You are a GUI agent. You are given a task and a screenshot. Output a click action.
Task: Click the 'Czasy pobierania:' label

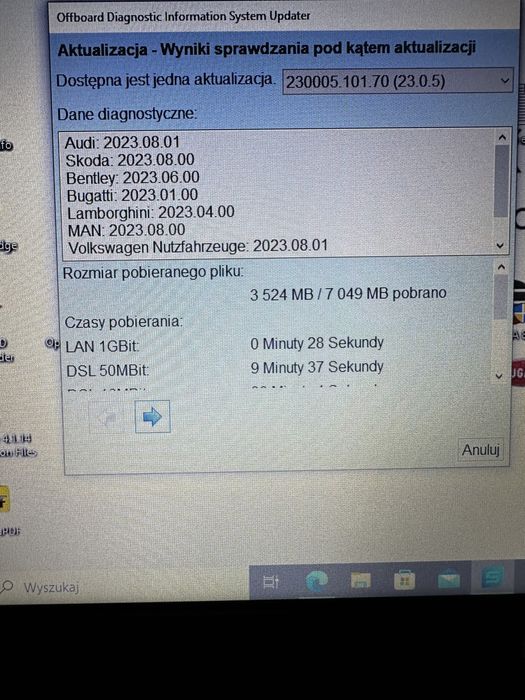[x=124, y=321]
